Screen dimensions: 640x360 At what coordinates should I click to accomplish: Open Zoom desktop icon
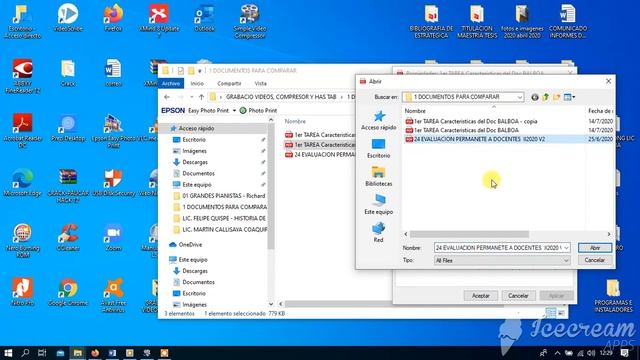113,238
